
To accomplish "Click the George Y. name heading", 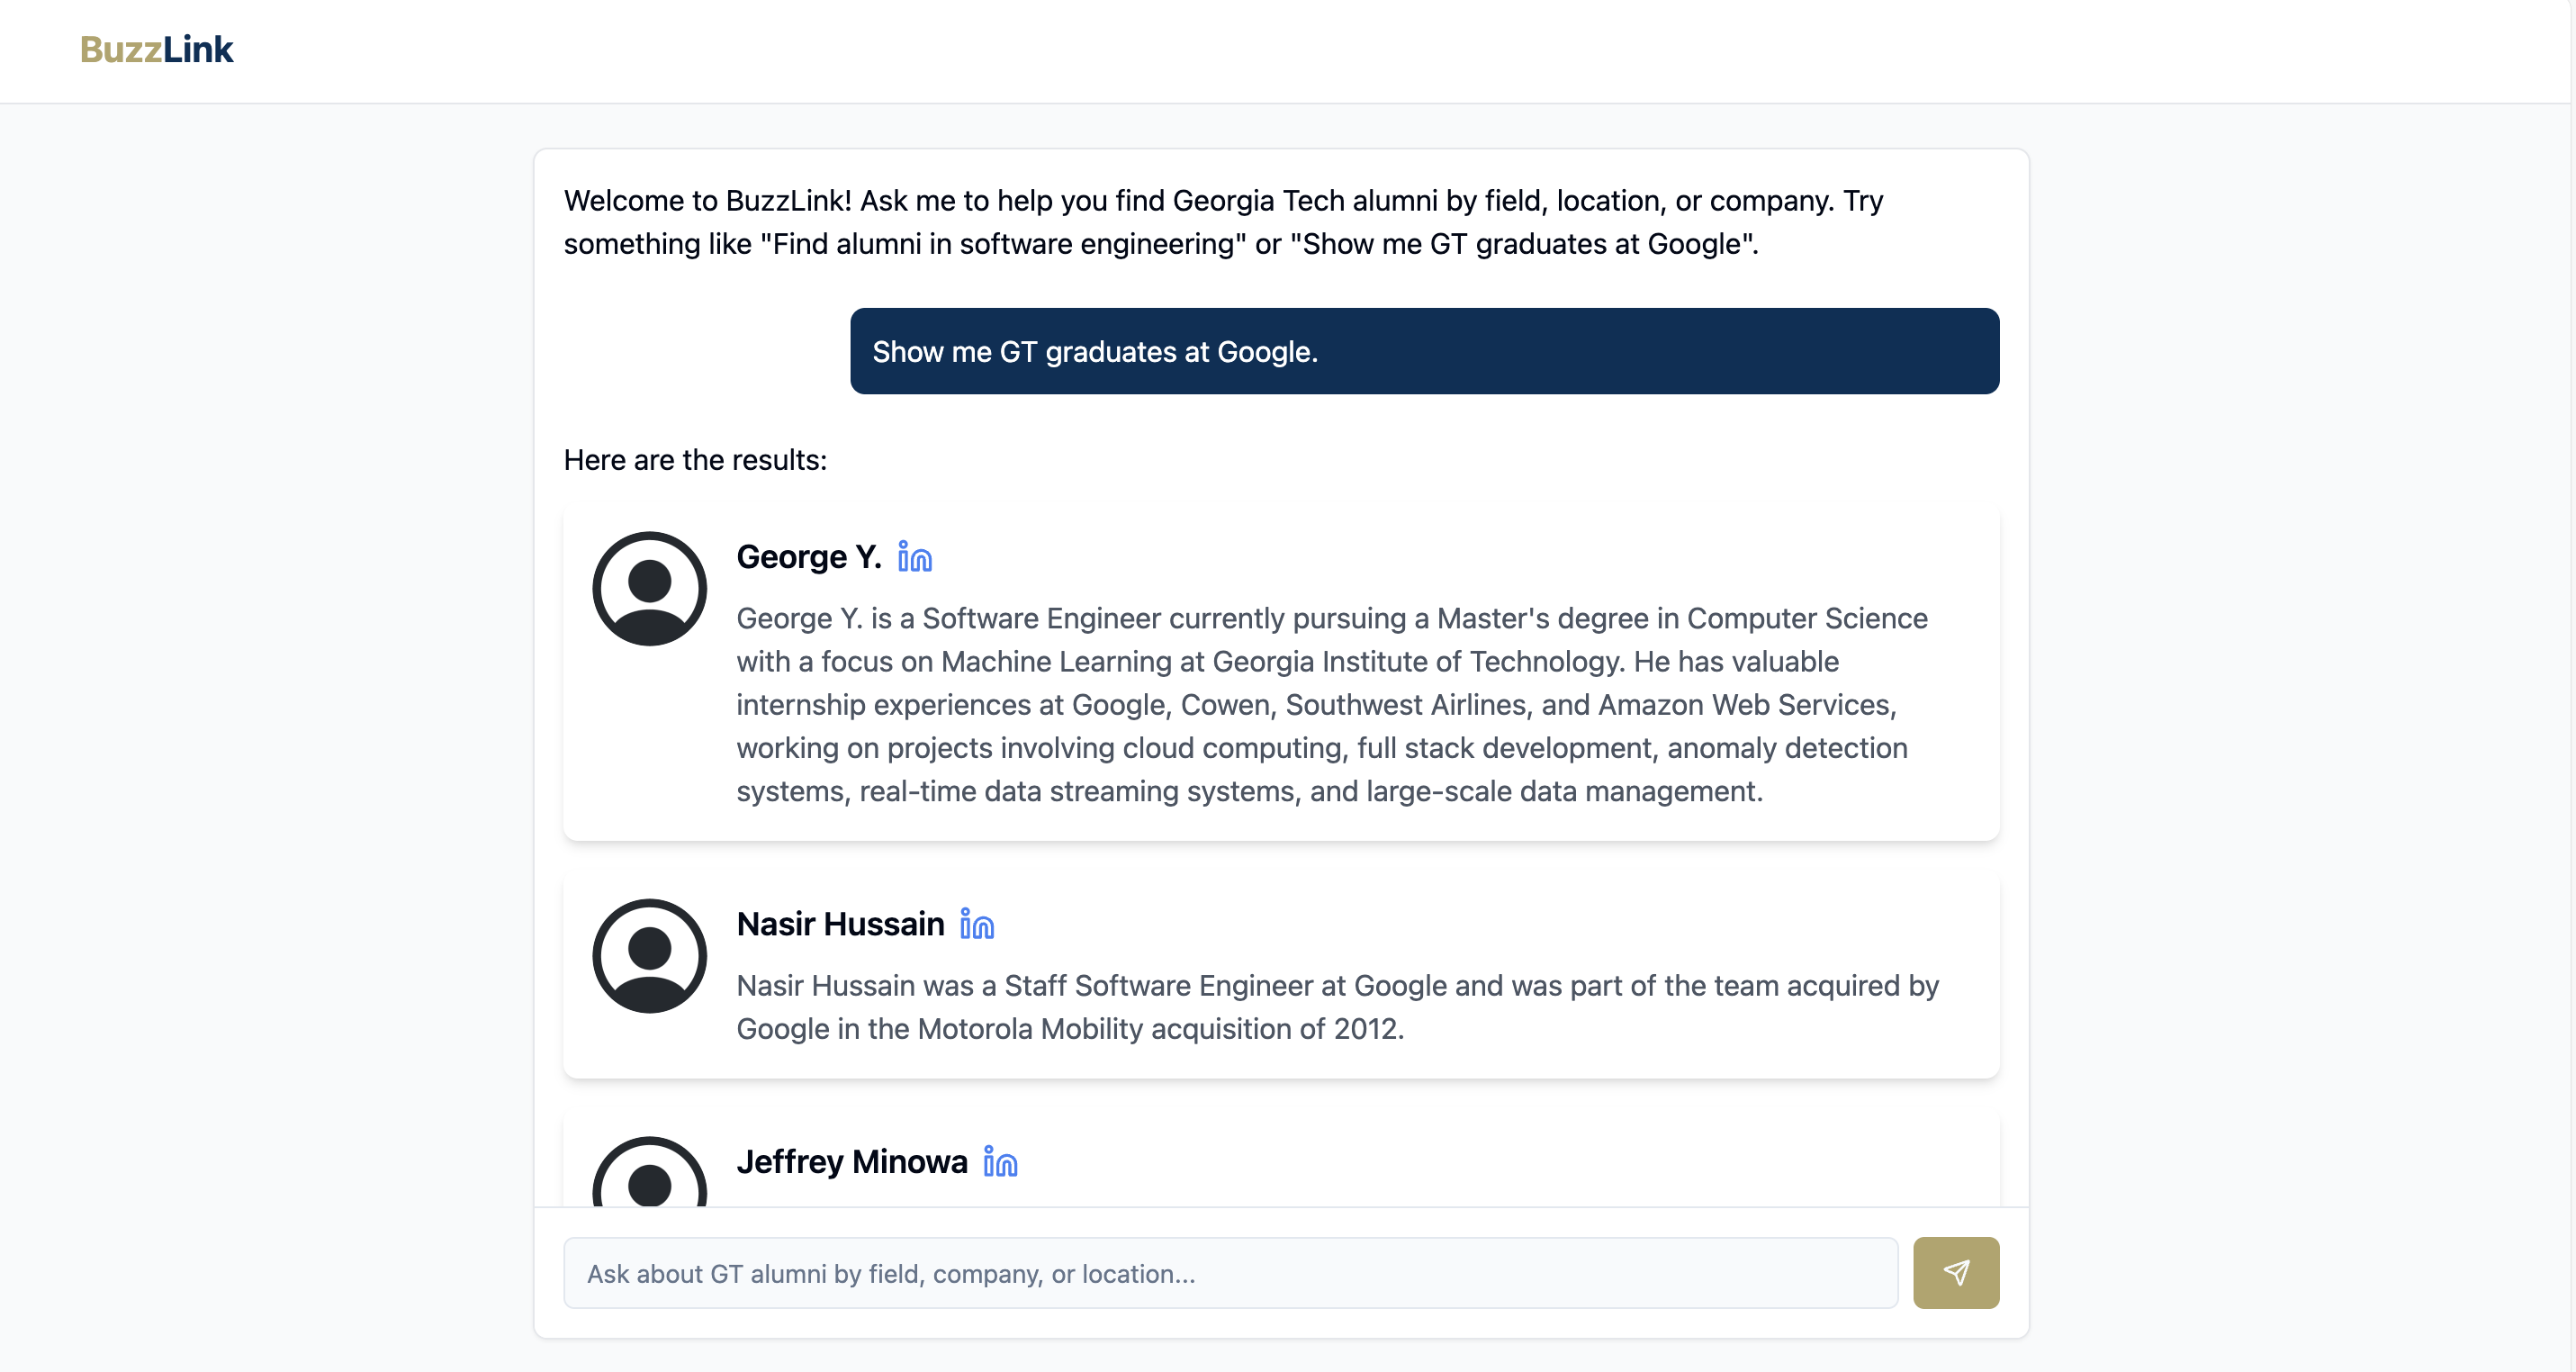I will tap(808, 557).
